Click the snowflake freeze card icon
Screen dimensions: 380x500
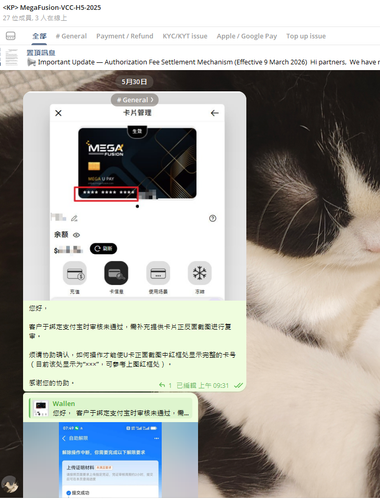(200, 273)
